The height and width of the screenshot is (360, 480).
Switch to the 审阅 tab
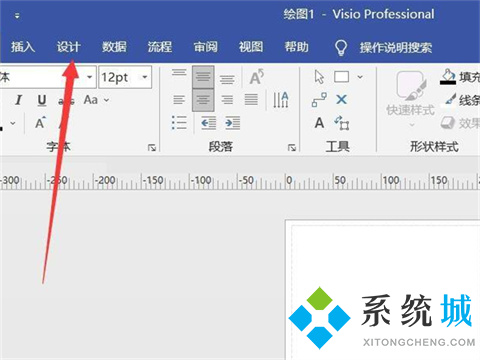click(x=205, y=47)
